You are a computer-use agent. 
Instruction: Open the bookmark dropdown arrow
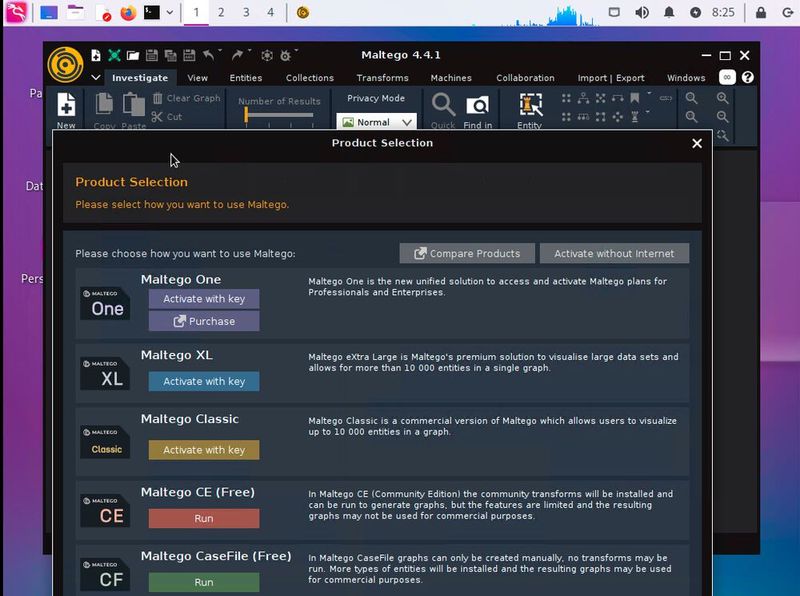648,93
